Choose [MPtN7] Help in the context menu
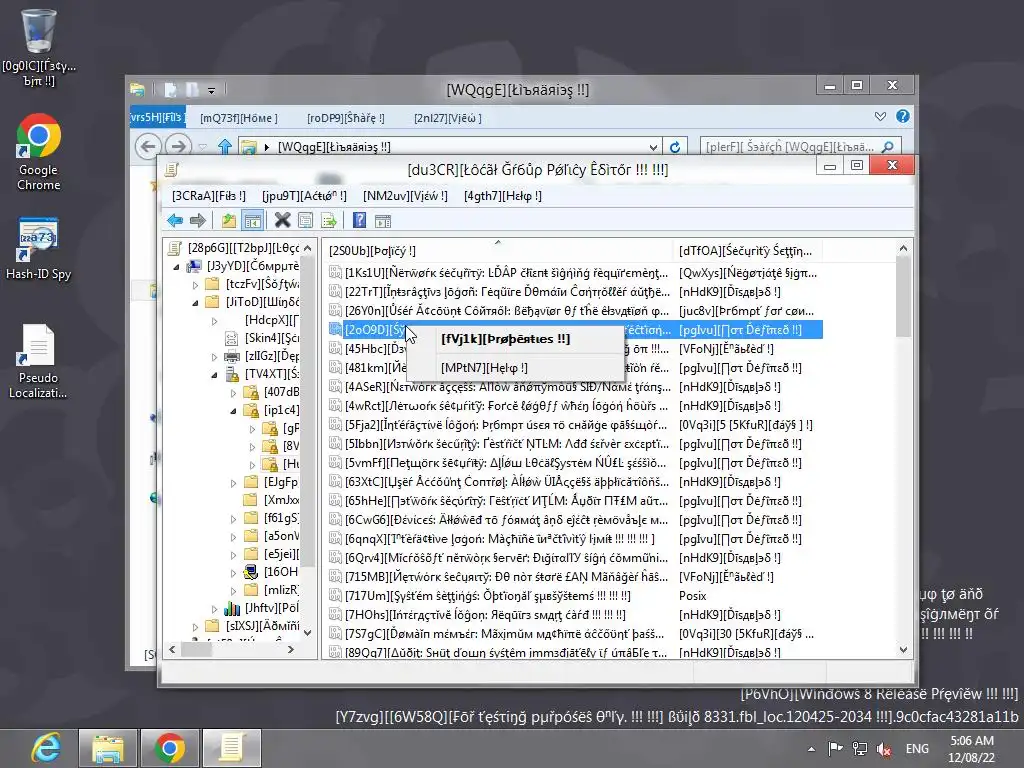The image size is (1024, 768). tap(515, 368)
